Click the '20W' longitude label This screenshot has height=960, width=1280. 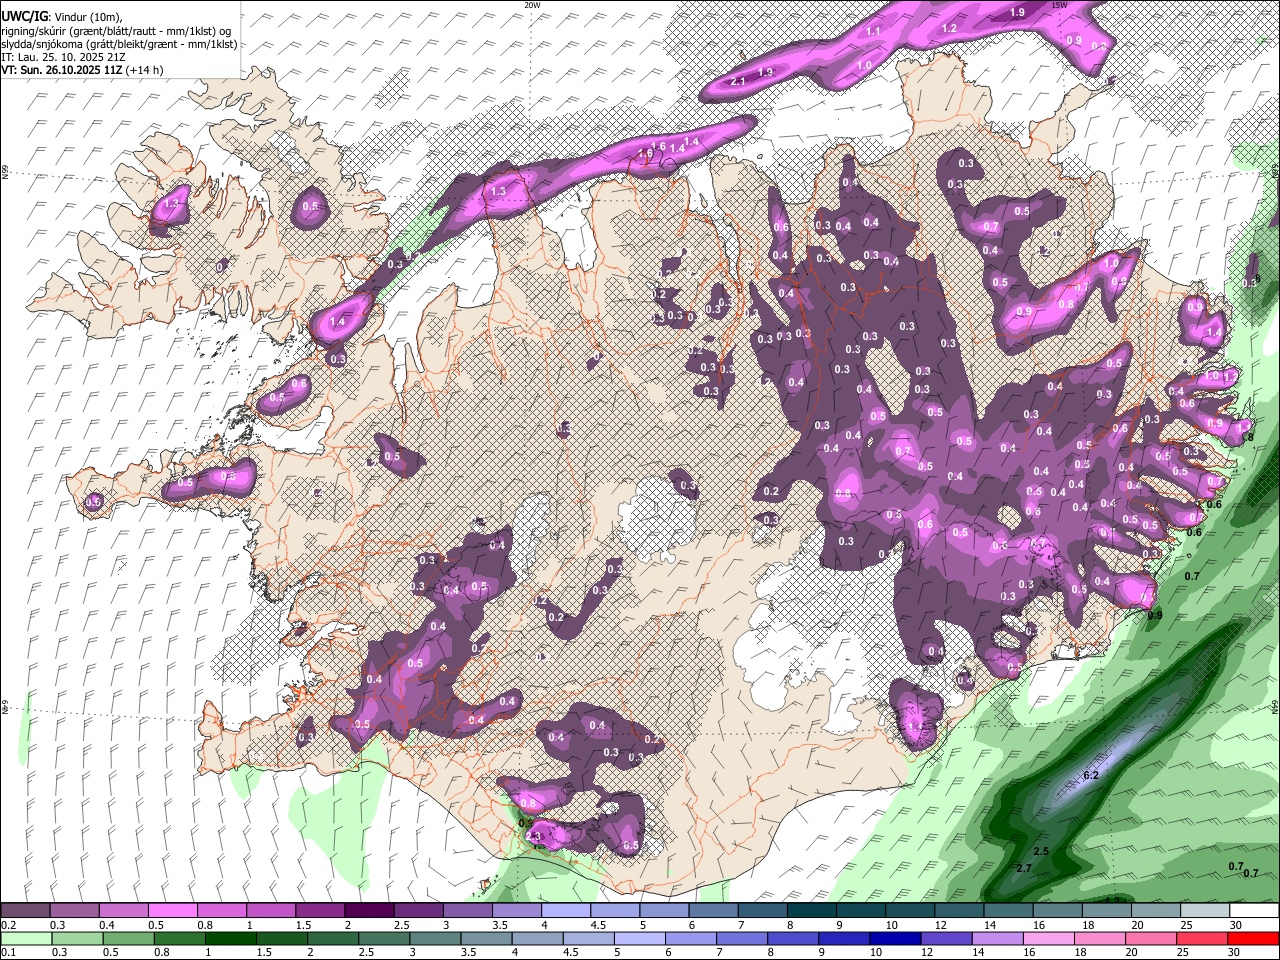pos(532,5)
